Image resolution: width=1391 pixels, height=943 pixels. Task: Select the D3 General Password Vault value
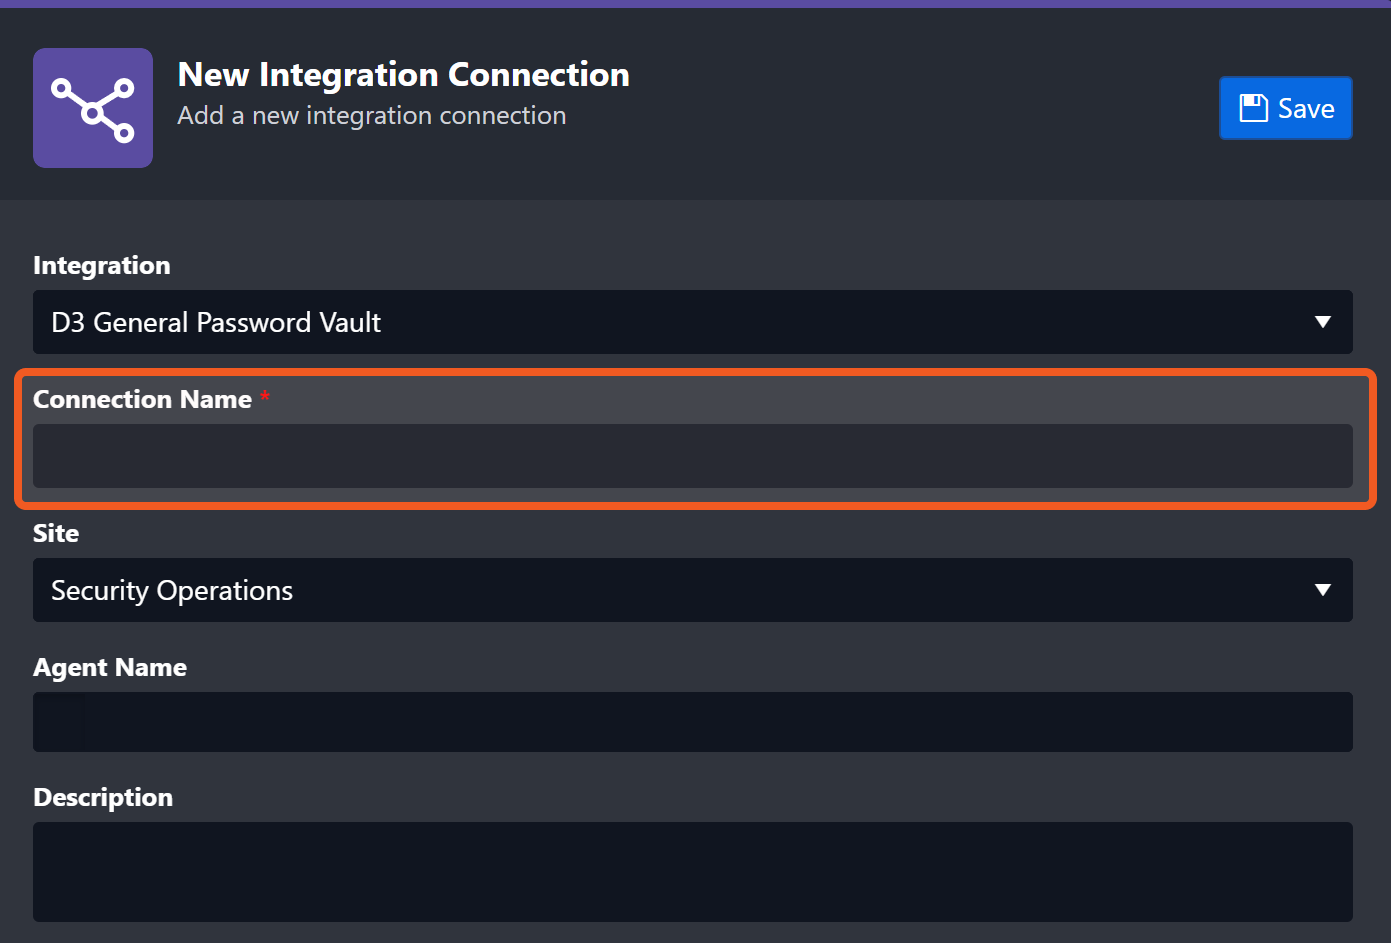[x=216, y=322]
